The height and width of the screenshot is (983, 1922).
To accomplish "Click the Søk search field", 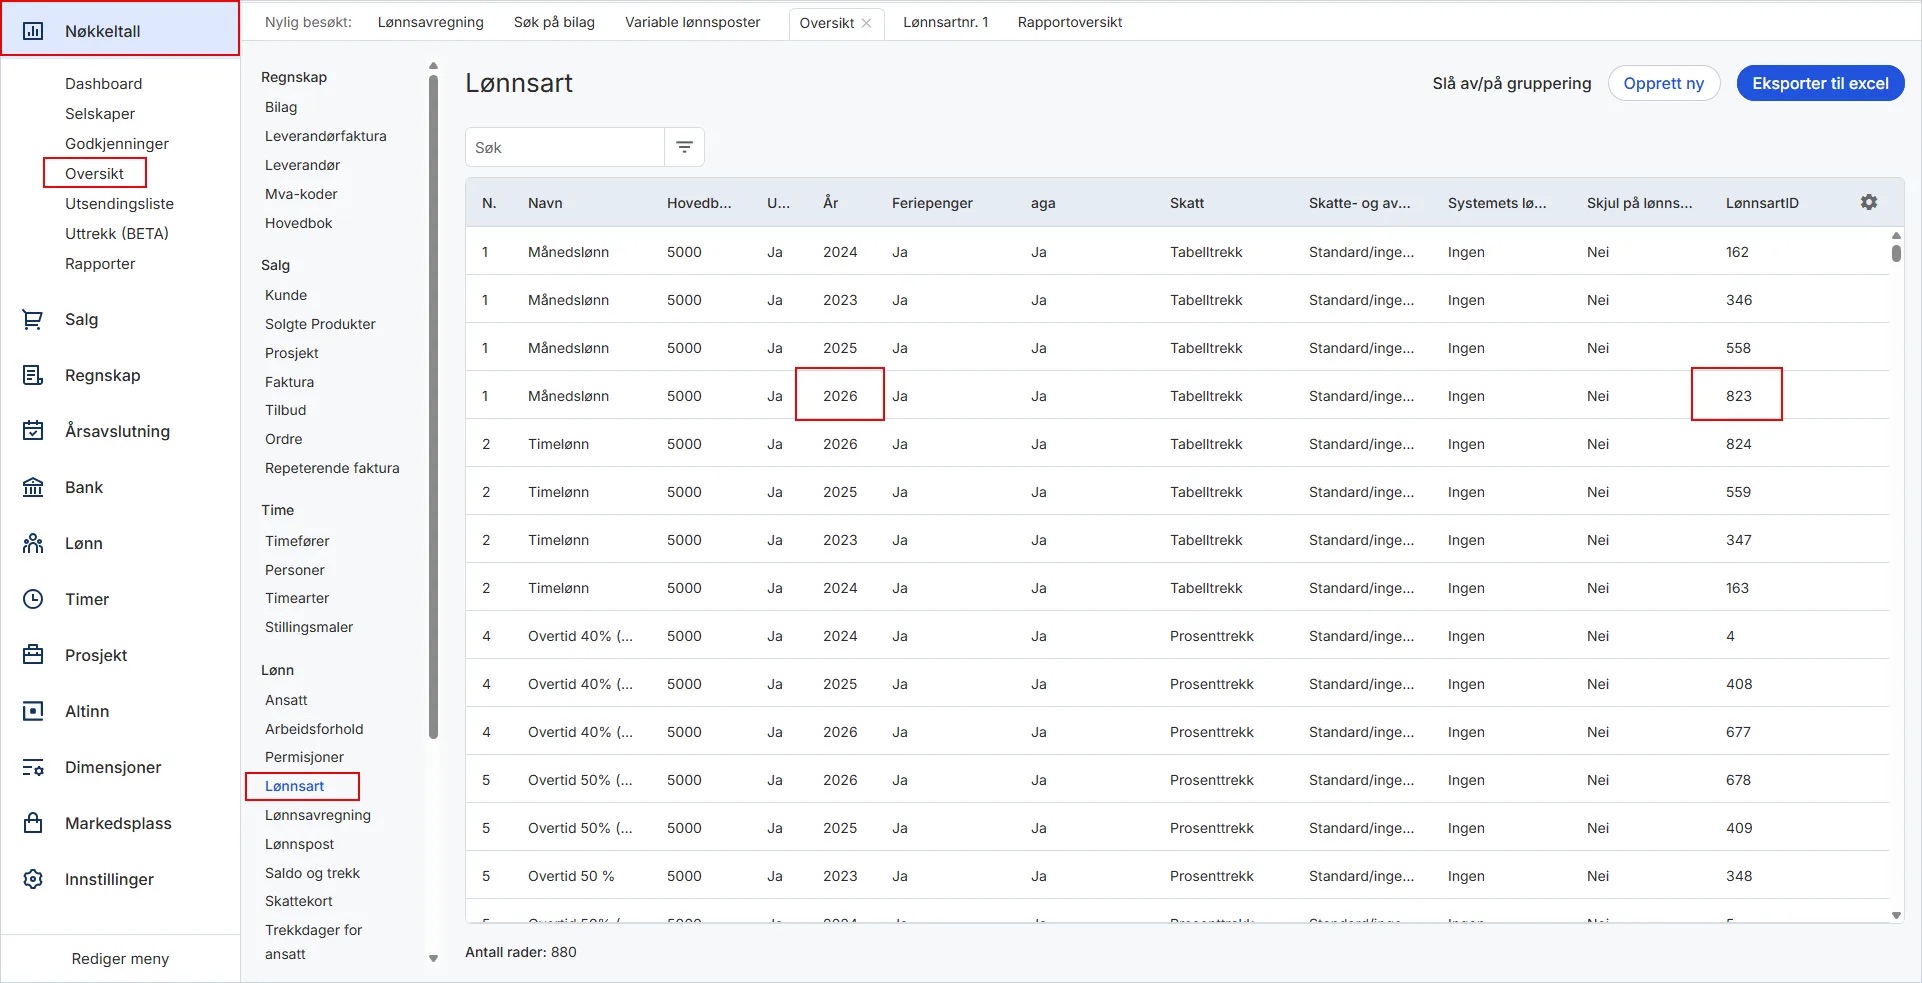I will click(x=565, y=148).
